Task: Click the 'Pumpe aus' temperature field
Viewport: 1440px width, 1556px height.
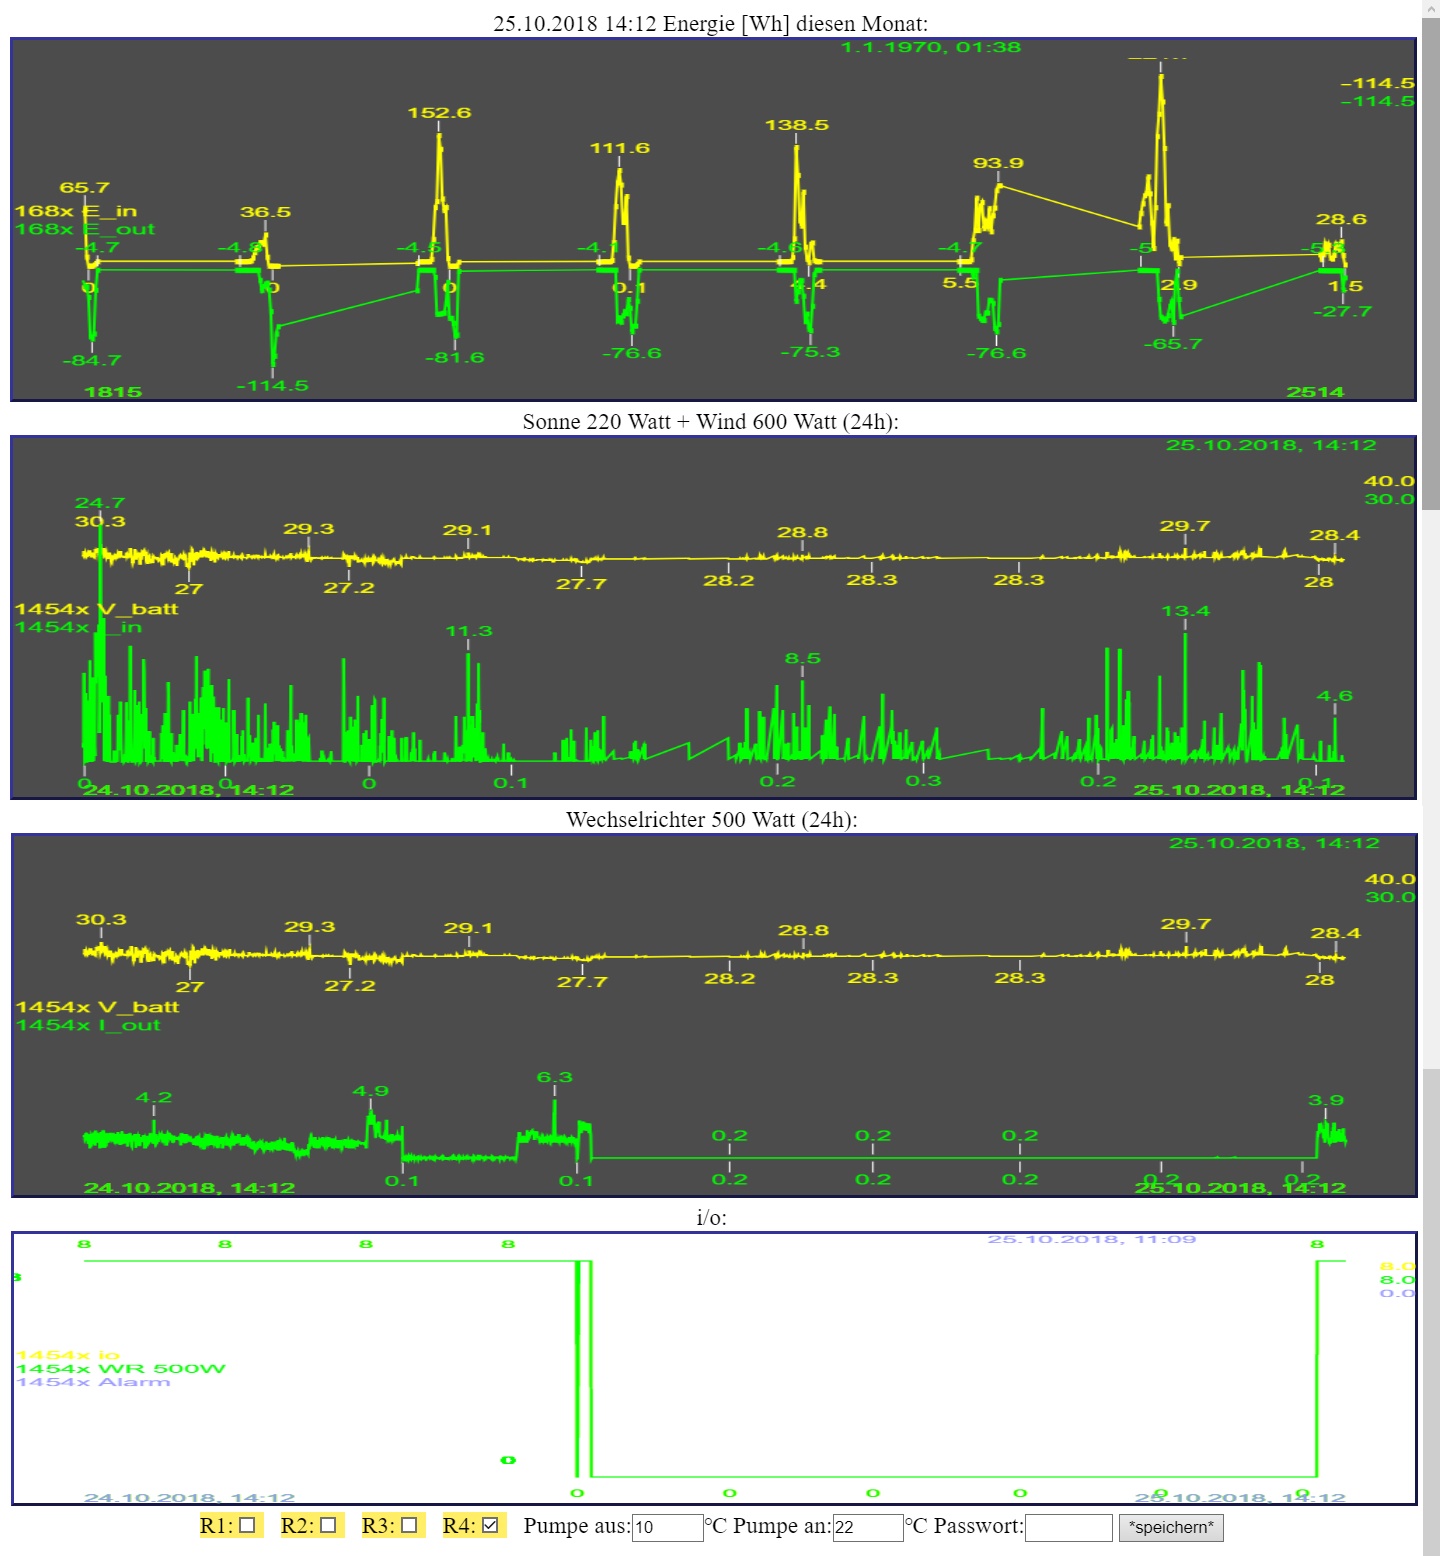Action: click(x=667, y=1527)
